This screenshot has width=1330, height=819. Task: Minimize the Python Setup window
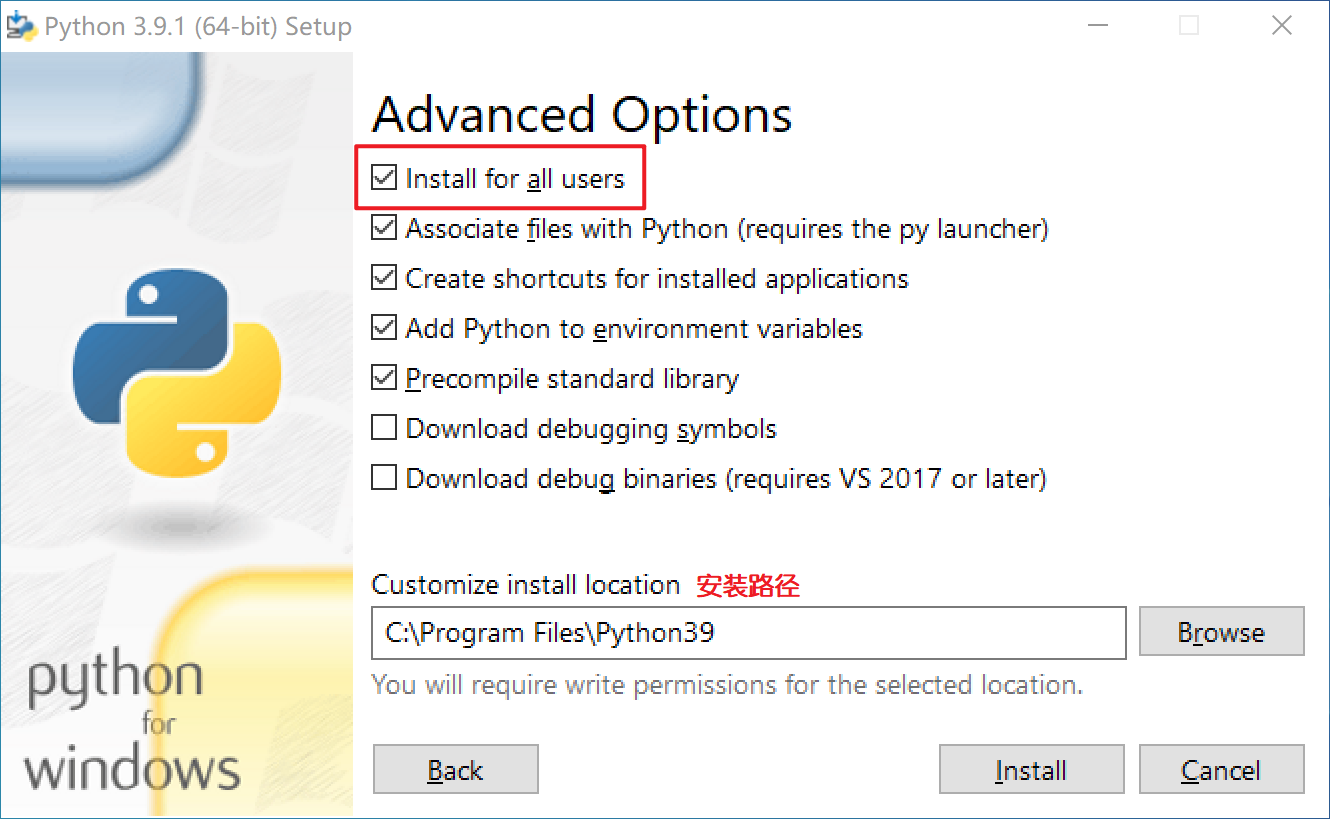tap(1096, 26)
